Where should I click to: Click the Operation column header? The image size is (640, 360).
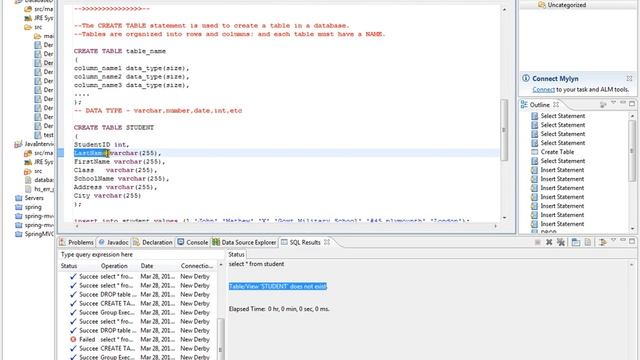(114, 266)
